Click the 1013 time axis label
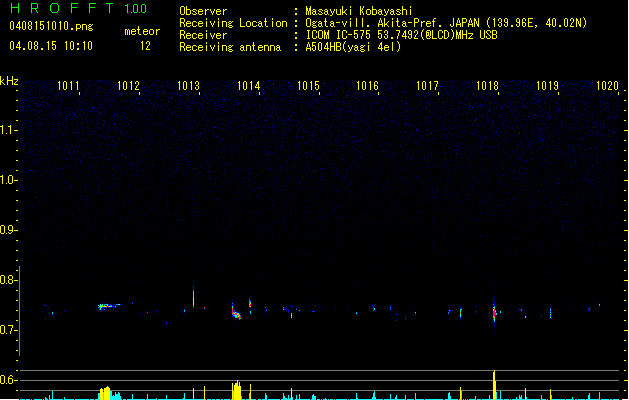 pos(188,86)
